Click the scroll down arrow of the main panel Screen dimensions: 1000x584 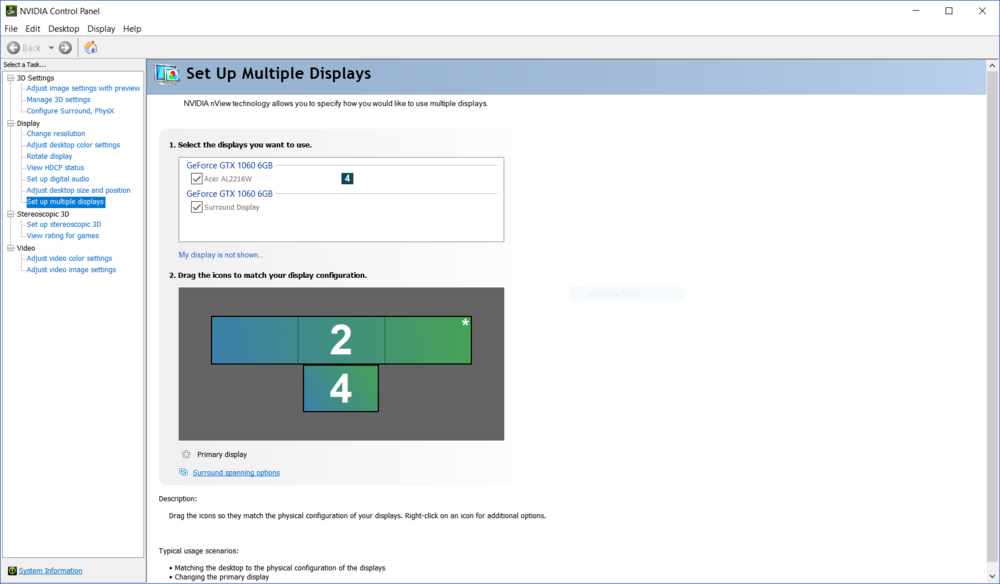992,576
